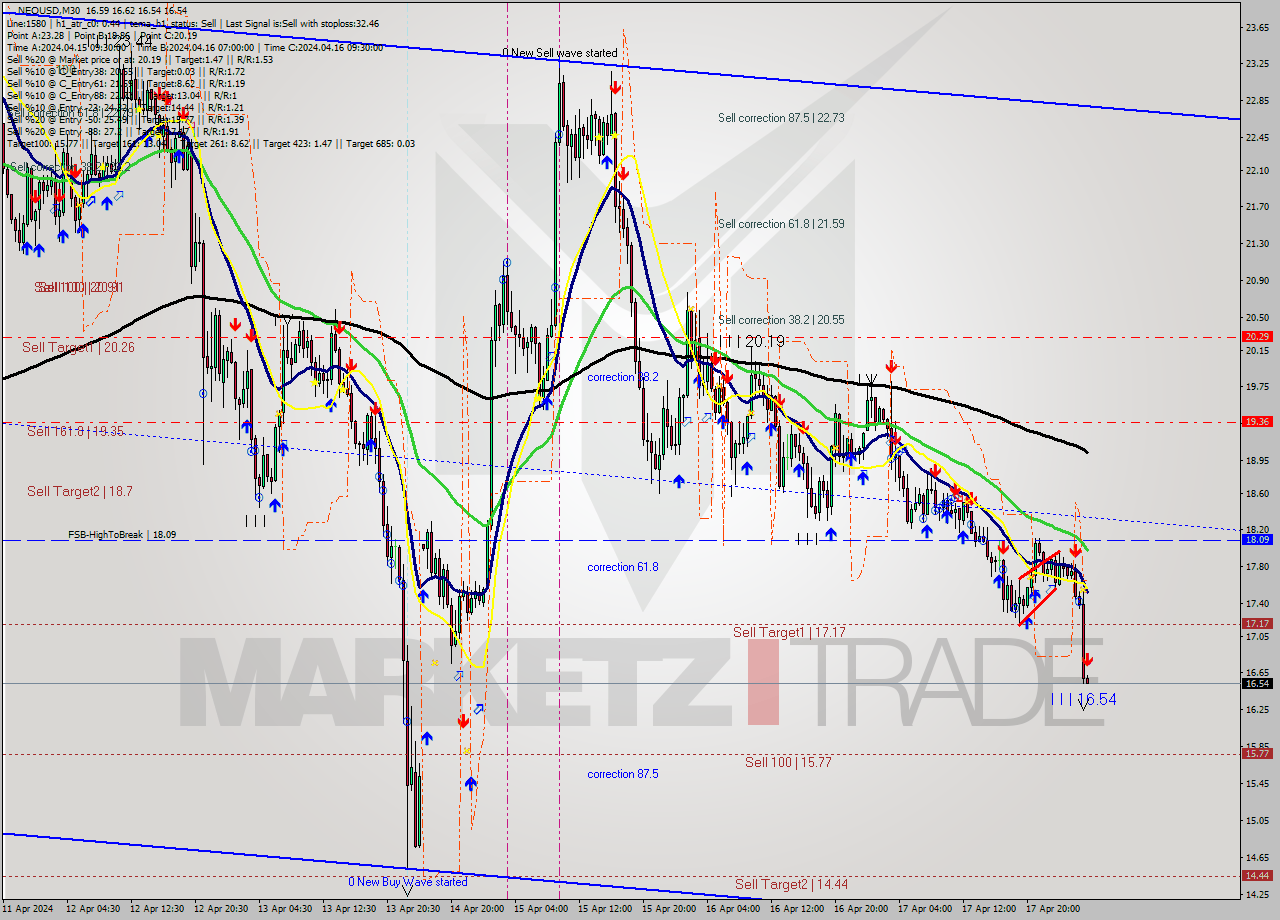Click the blue 'correction 38.2' label
This screenshot has height=920, width=1280.
(623, 377)
